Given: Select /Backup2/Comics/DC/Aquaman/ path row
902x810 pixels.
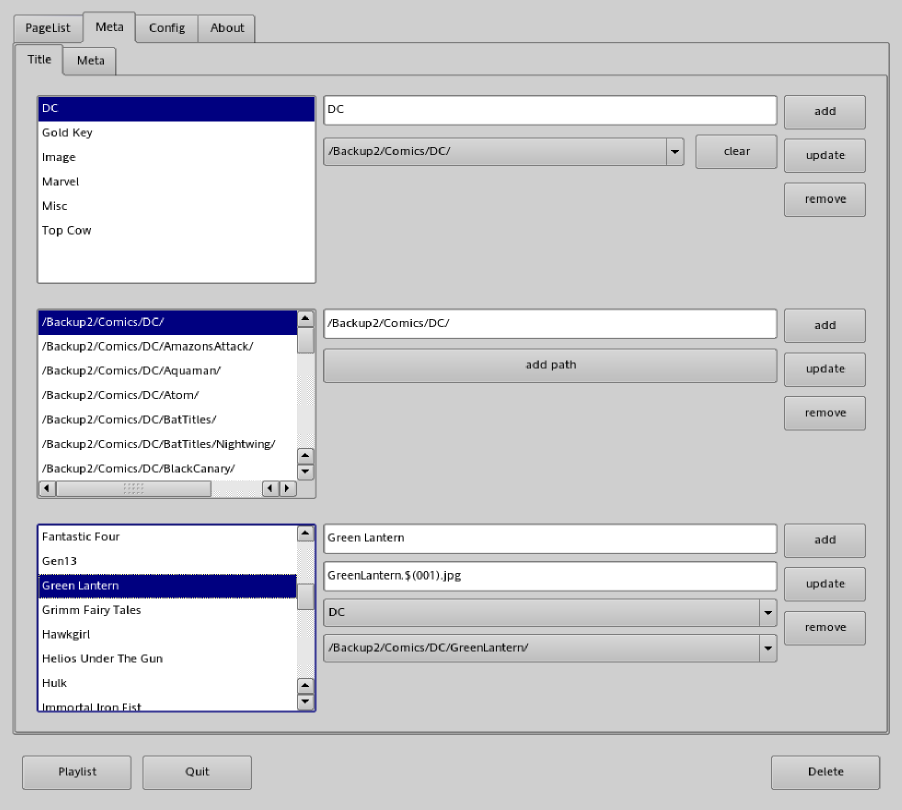Looking at the screenshot, I should coord(168,371).
